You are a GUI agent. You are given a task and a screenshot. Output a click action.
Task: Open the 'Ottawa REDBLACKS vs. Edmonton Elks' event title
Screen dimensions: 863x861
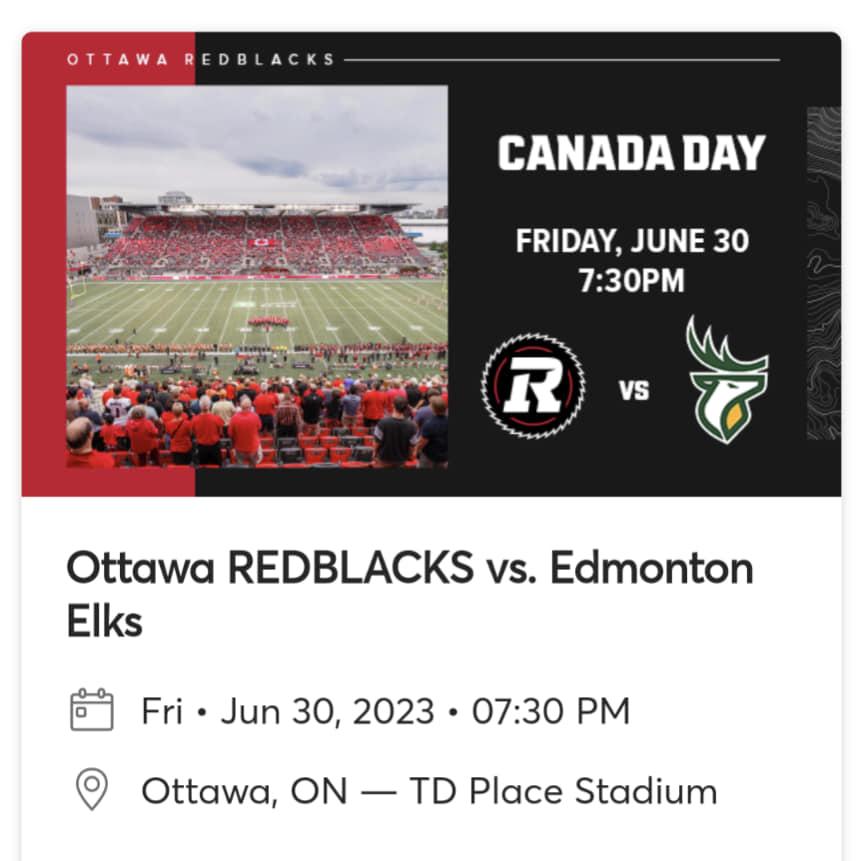[x=409, y=594]
